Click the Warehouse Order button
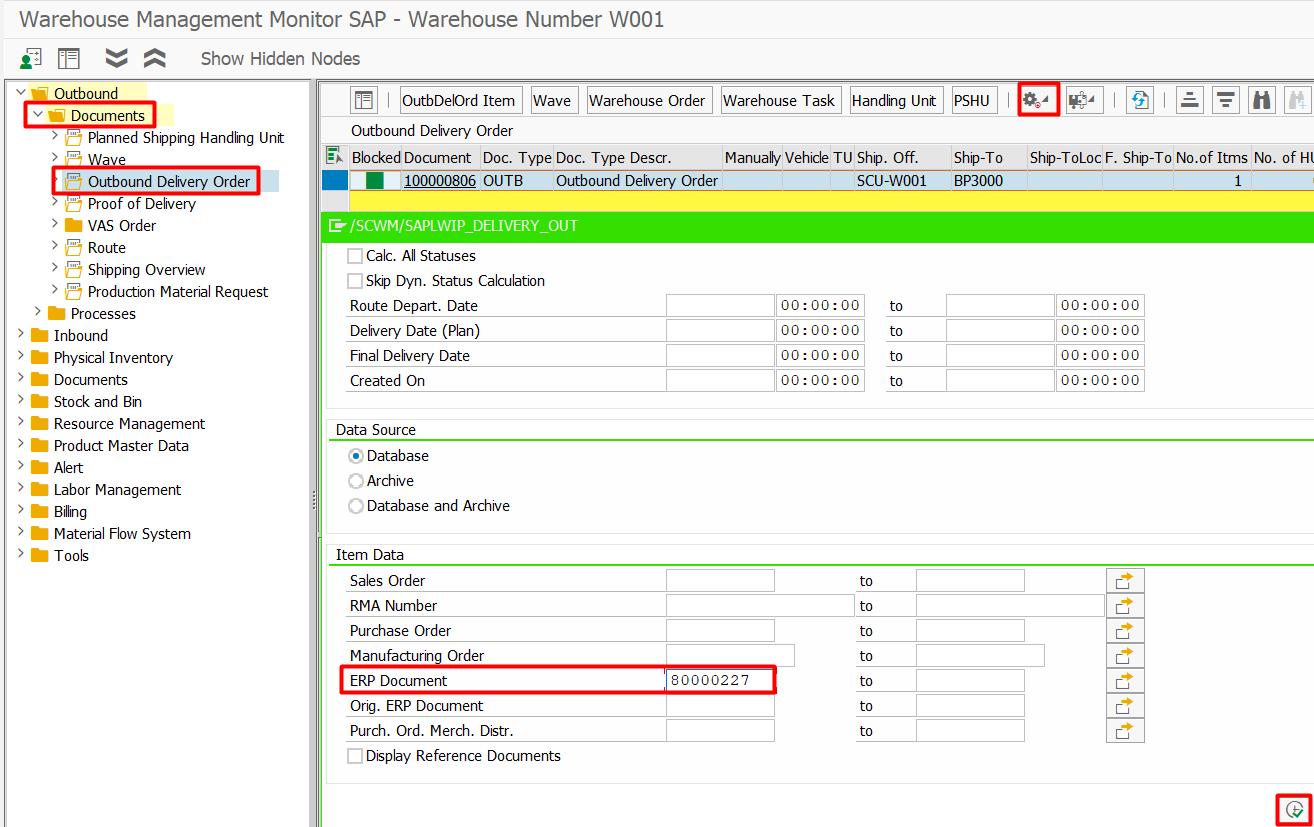 (x=647, y=100)
